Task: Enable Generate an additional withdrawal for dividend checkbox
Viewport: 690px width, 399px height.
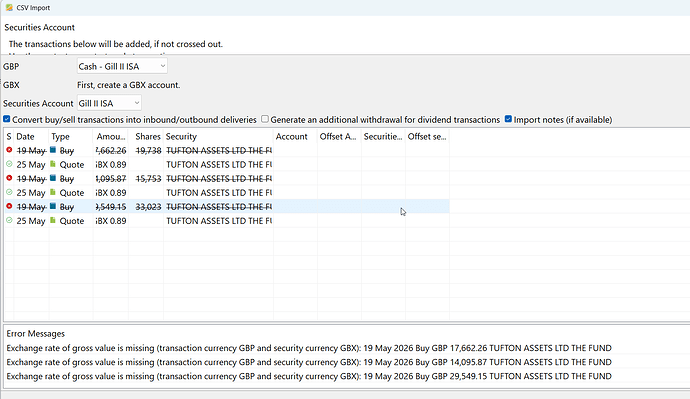Action: click(x=265, y=119)
